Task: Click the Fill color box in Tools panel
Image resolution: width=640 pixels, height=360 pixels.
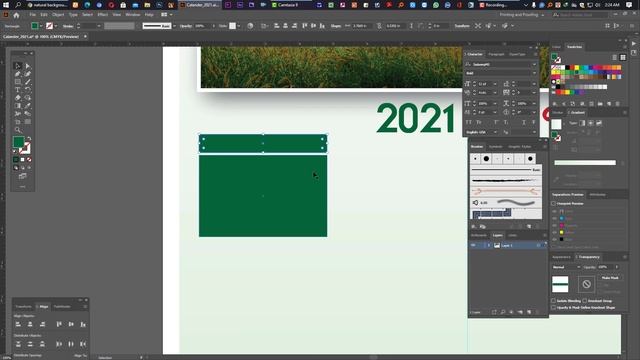Action: (x=18, y=142)
